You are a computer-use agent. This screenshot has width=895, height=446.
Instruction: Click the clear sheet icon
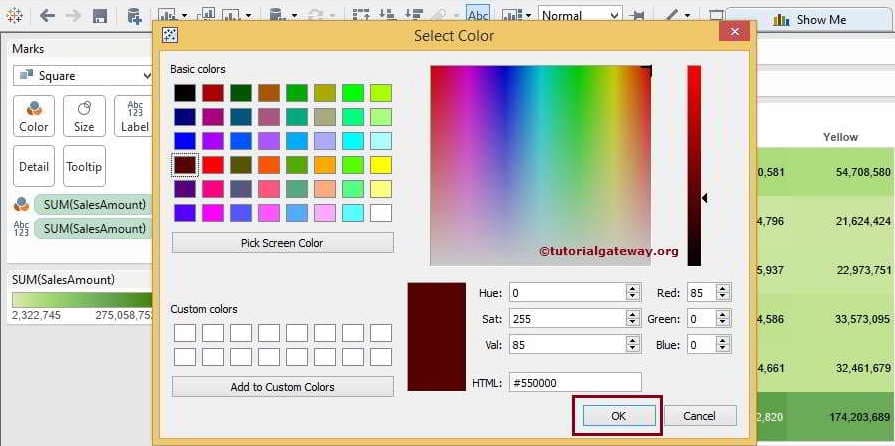pyautogui.click(x=233, y=15)
